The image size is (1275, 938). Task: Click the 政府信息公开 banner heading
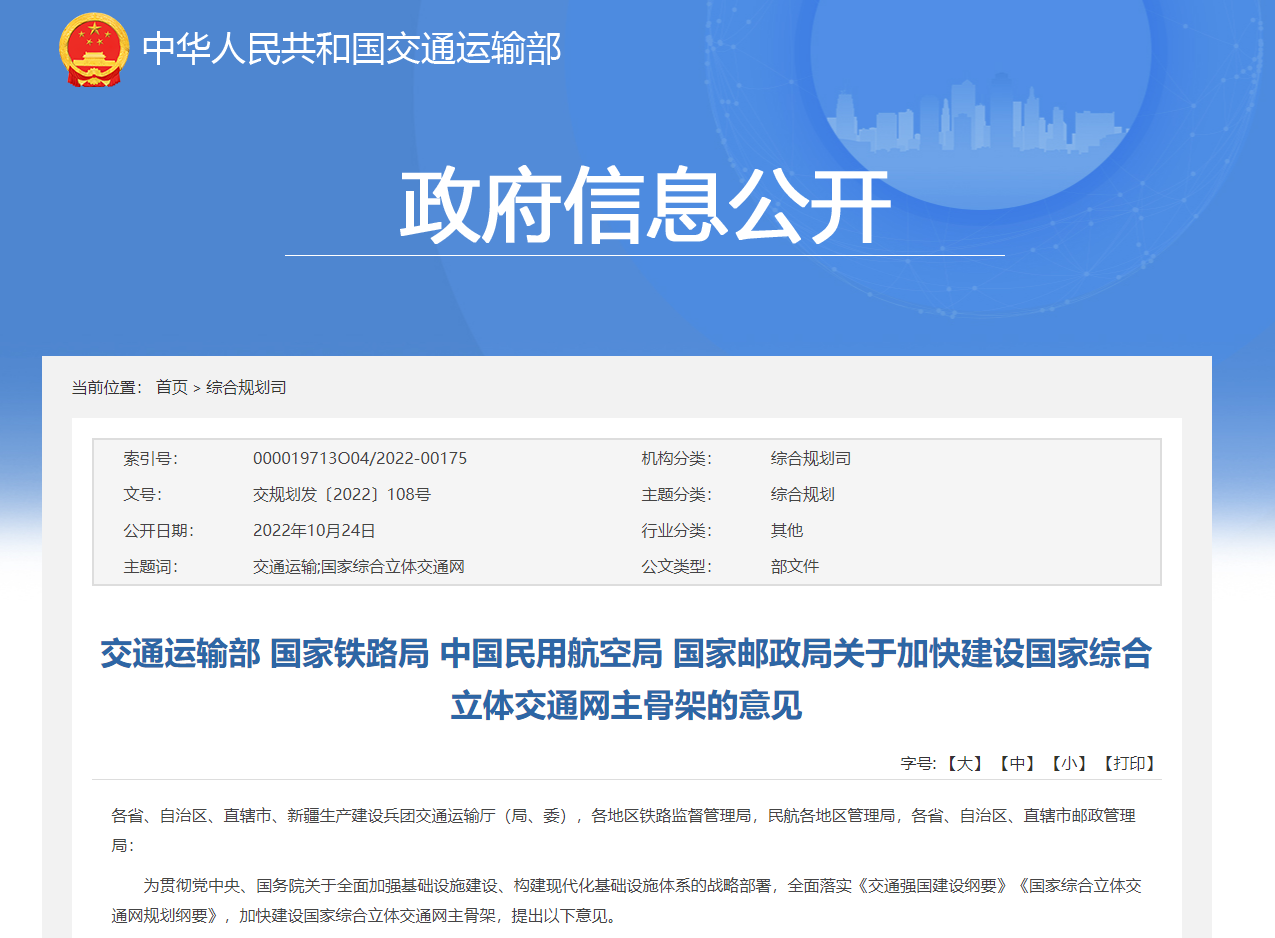pos(644,208)
